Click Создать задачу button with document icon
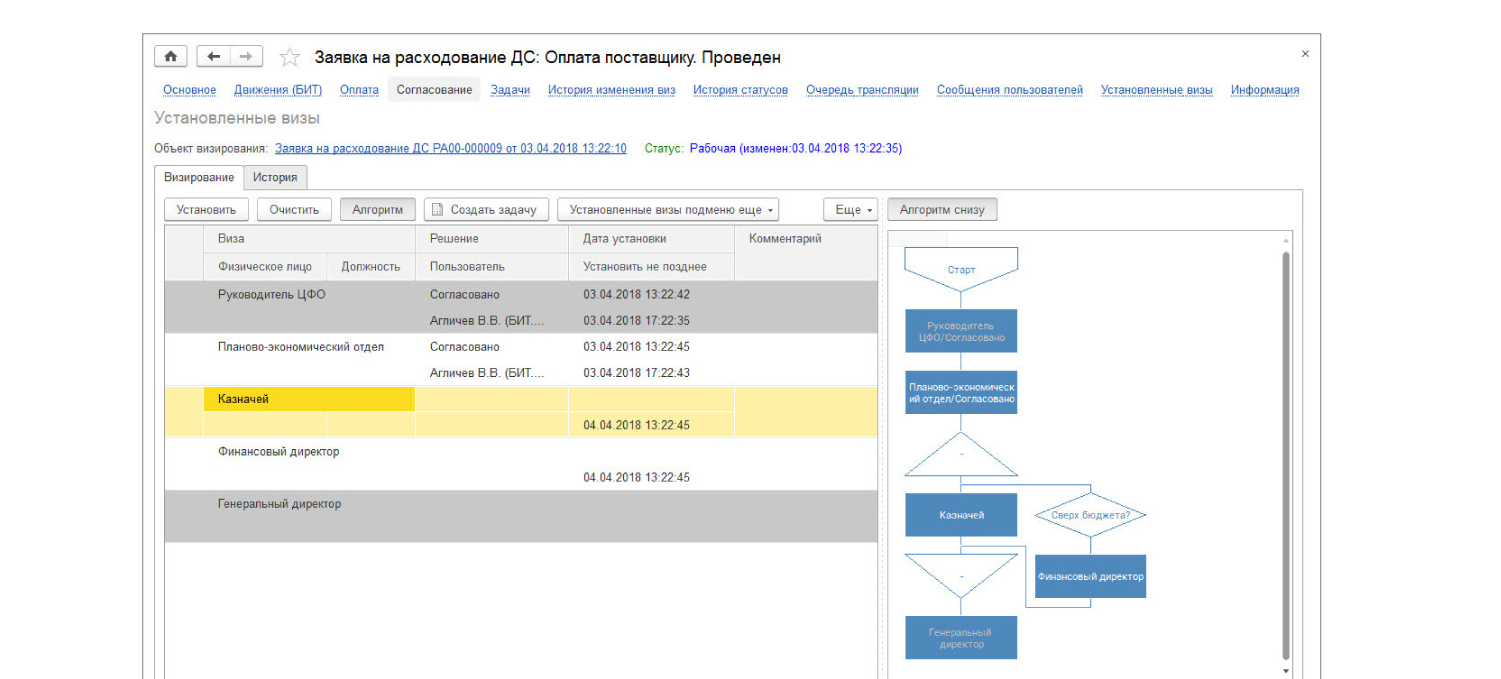 (x=486, y=210)
